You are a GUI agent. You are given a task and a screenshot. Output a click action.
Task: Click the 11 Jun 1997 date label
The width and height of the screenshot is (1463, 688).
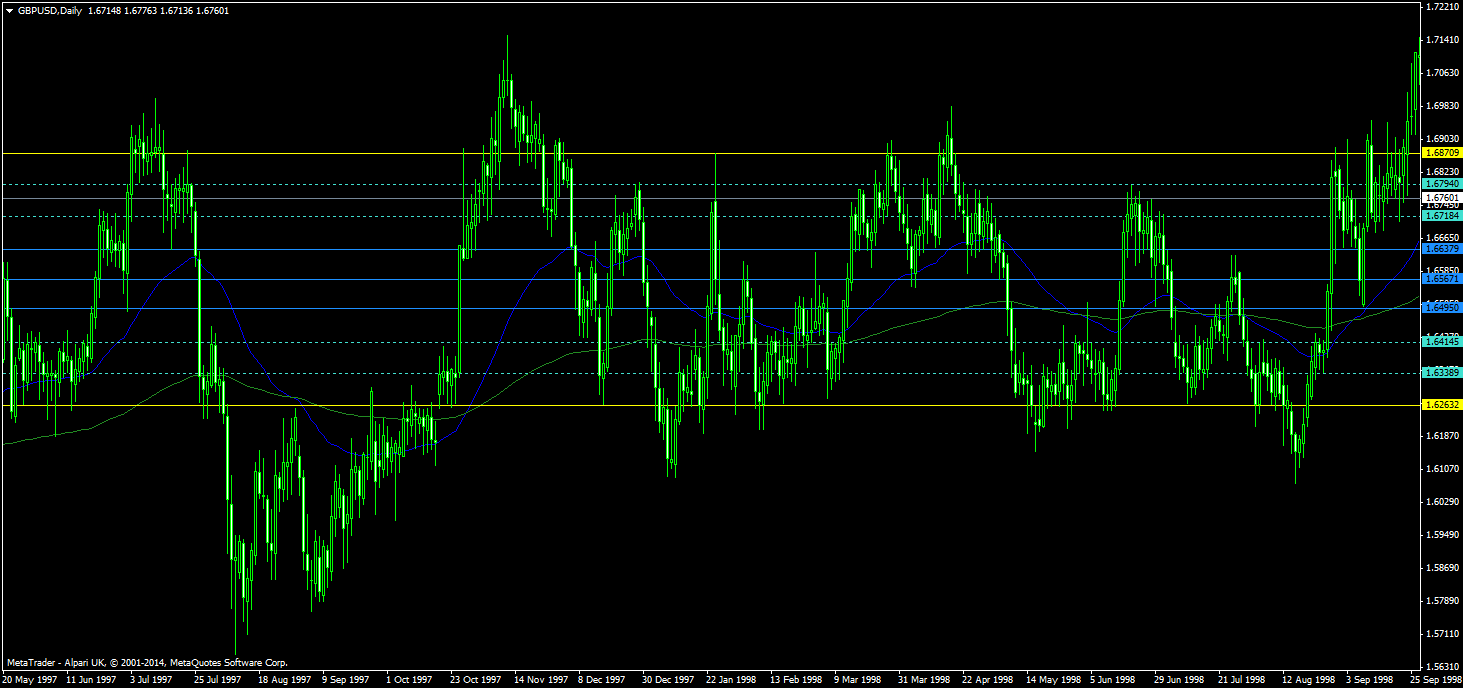coord(93,679)
